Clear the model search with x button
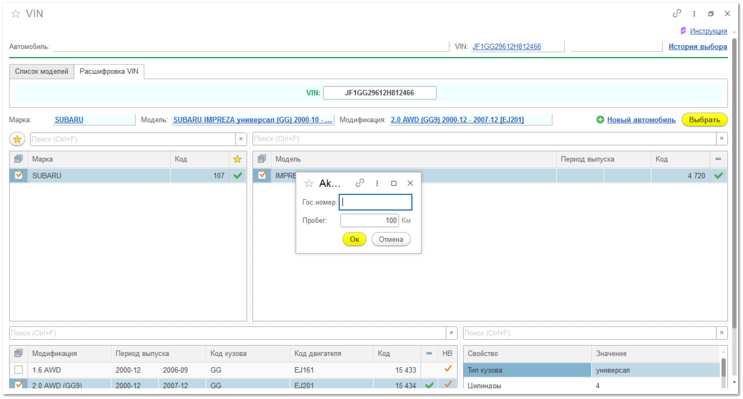Viewport: 743px width, 399px height. [722, 139]
